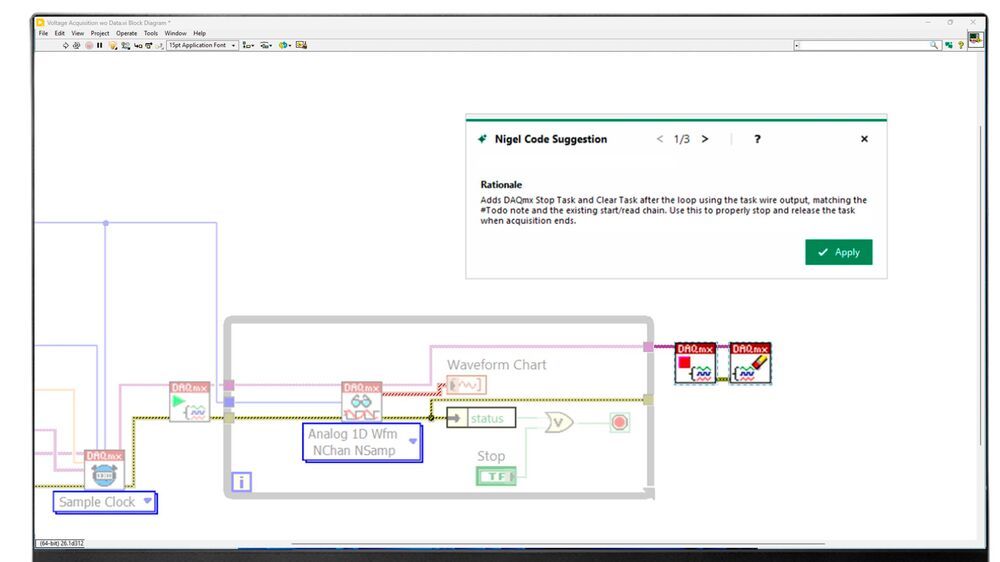Click the LabVIEW icon in the title bar
The image size is (1000, 562).
(40, 22)
